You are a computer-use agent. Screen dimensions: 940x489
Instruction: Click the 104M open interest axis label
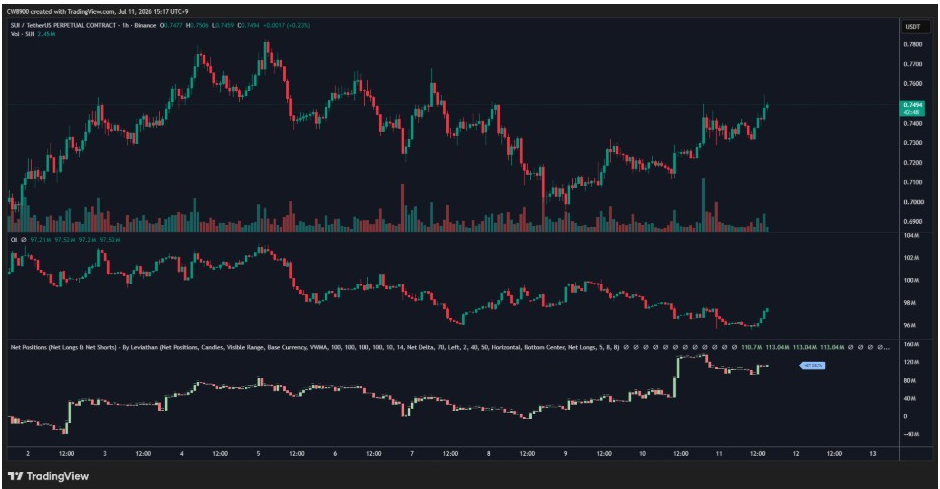point(911,236)
